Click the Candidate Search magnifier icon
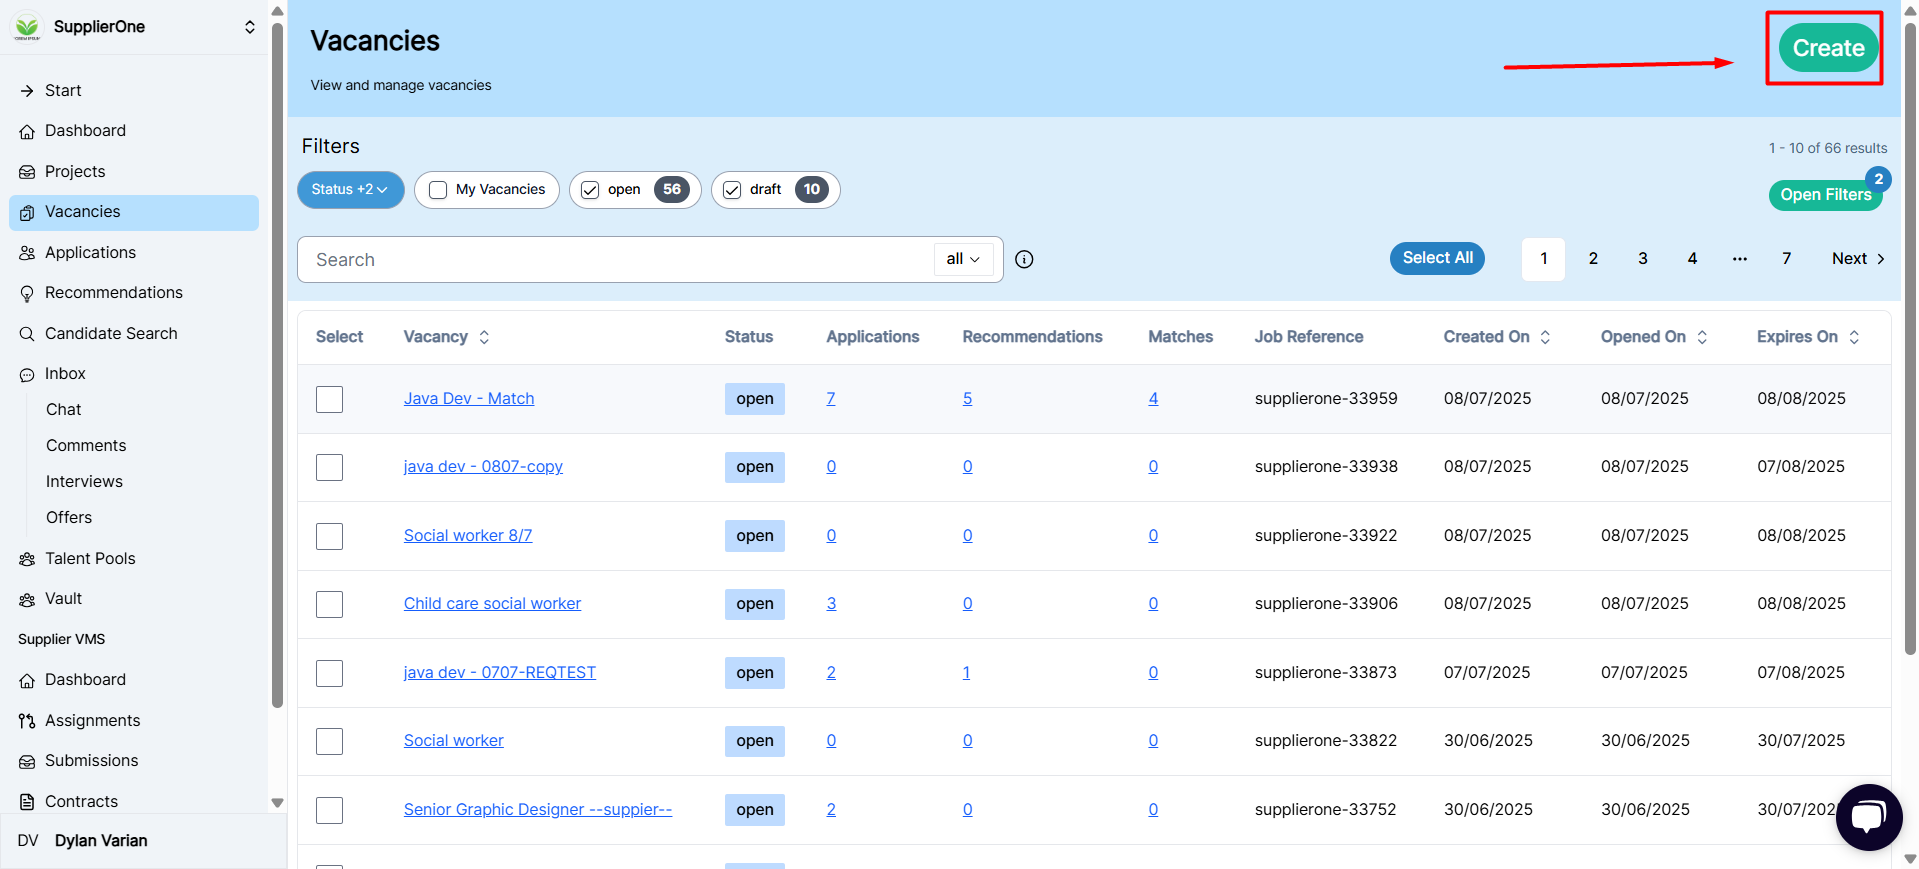 (x=27, y=334)
